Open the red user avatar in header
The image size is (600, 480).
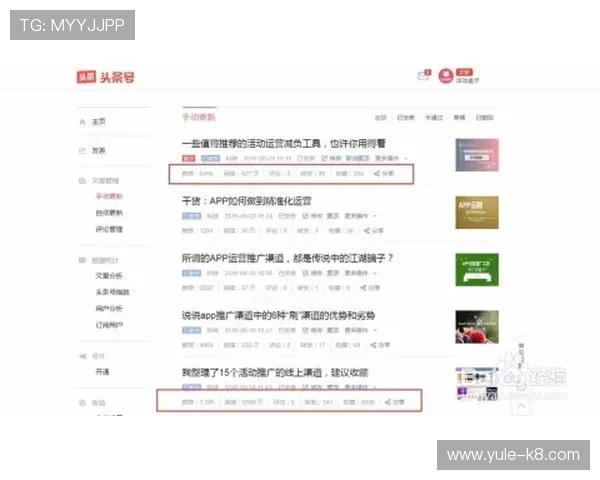tap(446, 76)
